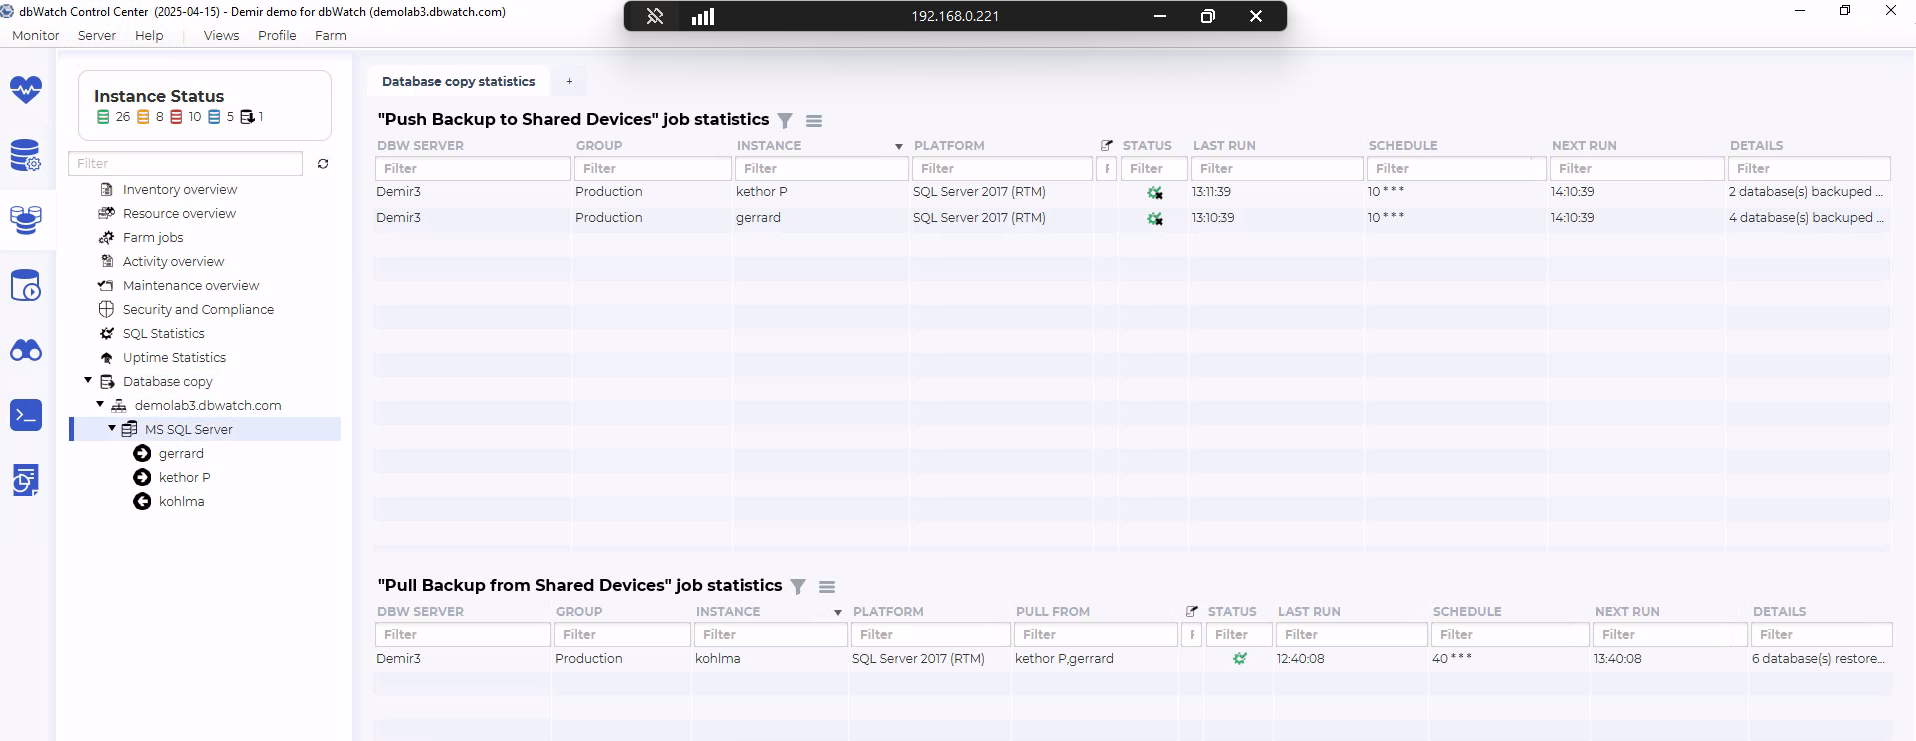This screenshot has height=741, width=1916.
Task: Open hamburger menu for Push Backup statistics
Action: click(814, 121)
